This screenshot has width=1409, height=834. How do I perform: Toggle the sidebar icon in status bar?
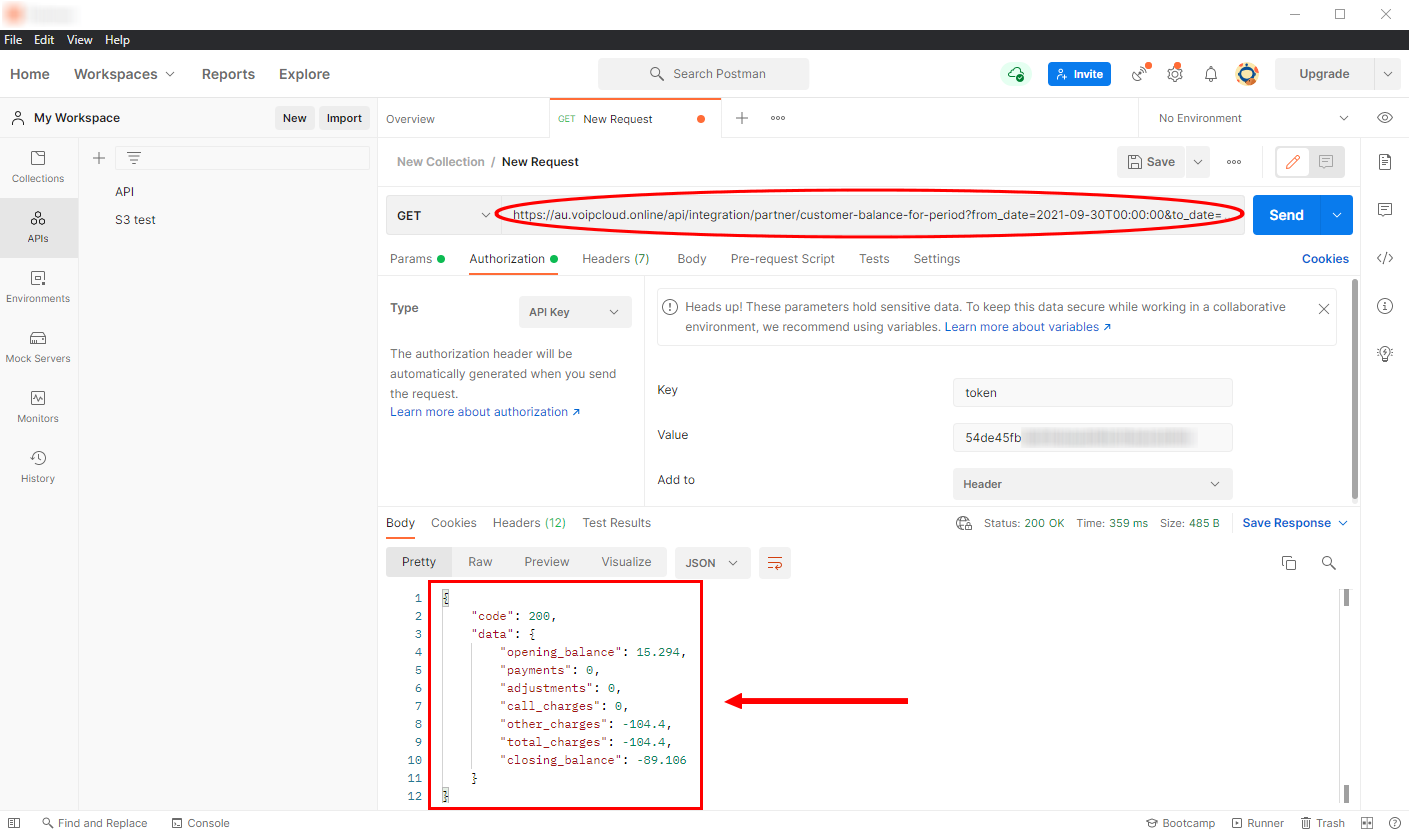(x=14, y=823)
